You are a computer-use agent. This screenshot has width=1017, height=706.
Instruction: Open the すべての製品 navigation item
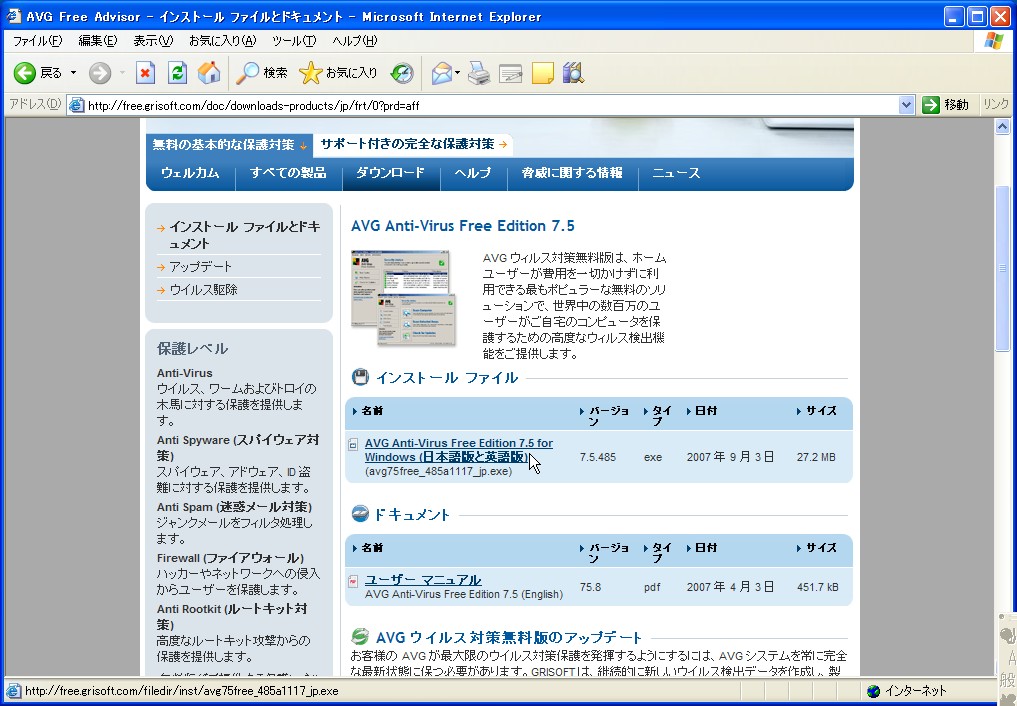pyautogui.click(x=288, y=173)
